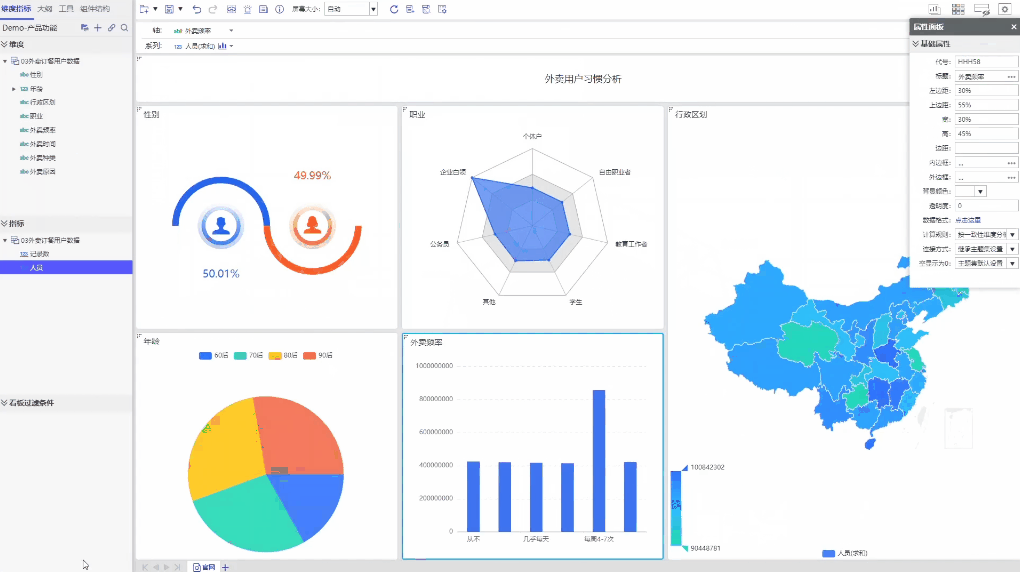Screen dimensions: 1020x572
Task: Open the 屏幕大小 combo box arrow
Action: coord(373,9)
